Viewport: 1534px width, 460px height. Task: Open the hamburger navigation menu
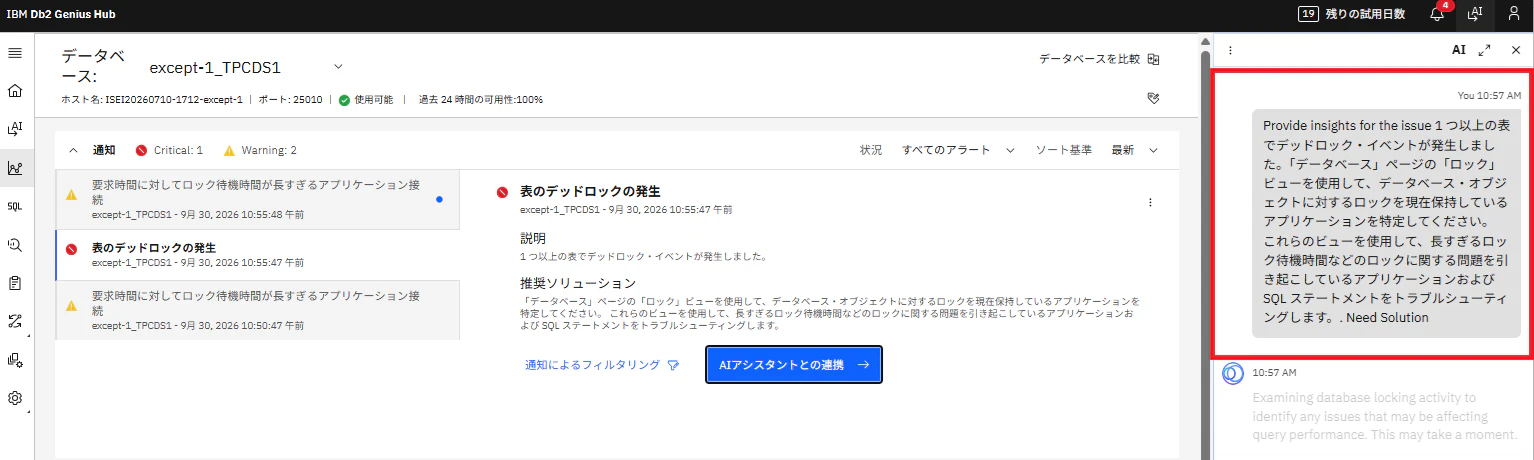pos(15,52)
